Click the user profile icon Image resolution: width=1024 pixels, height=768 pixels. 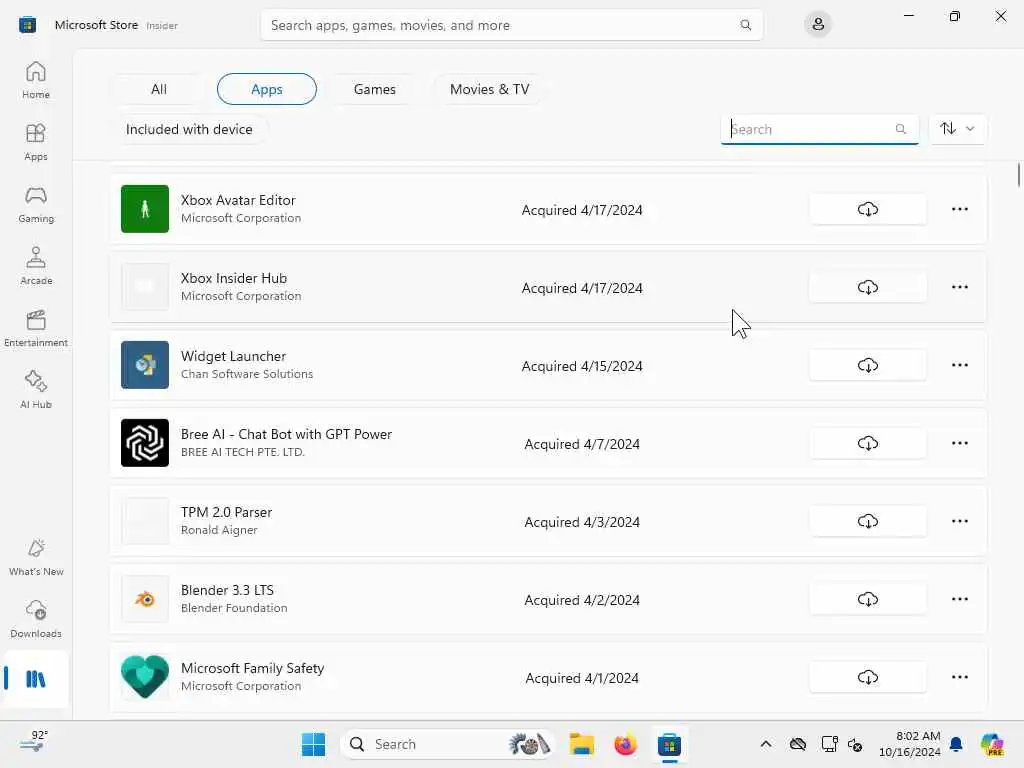coord(818,25)
